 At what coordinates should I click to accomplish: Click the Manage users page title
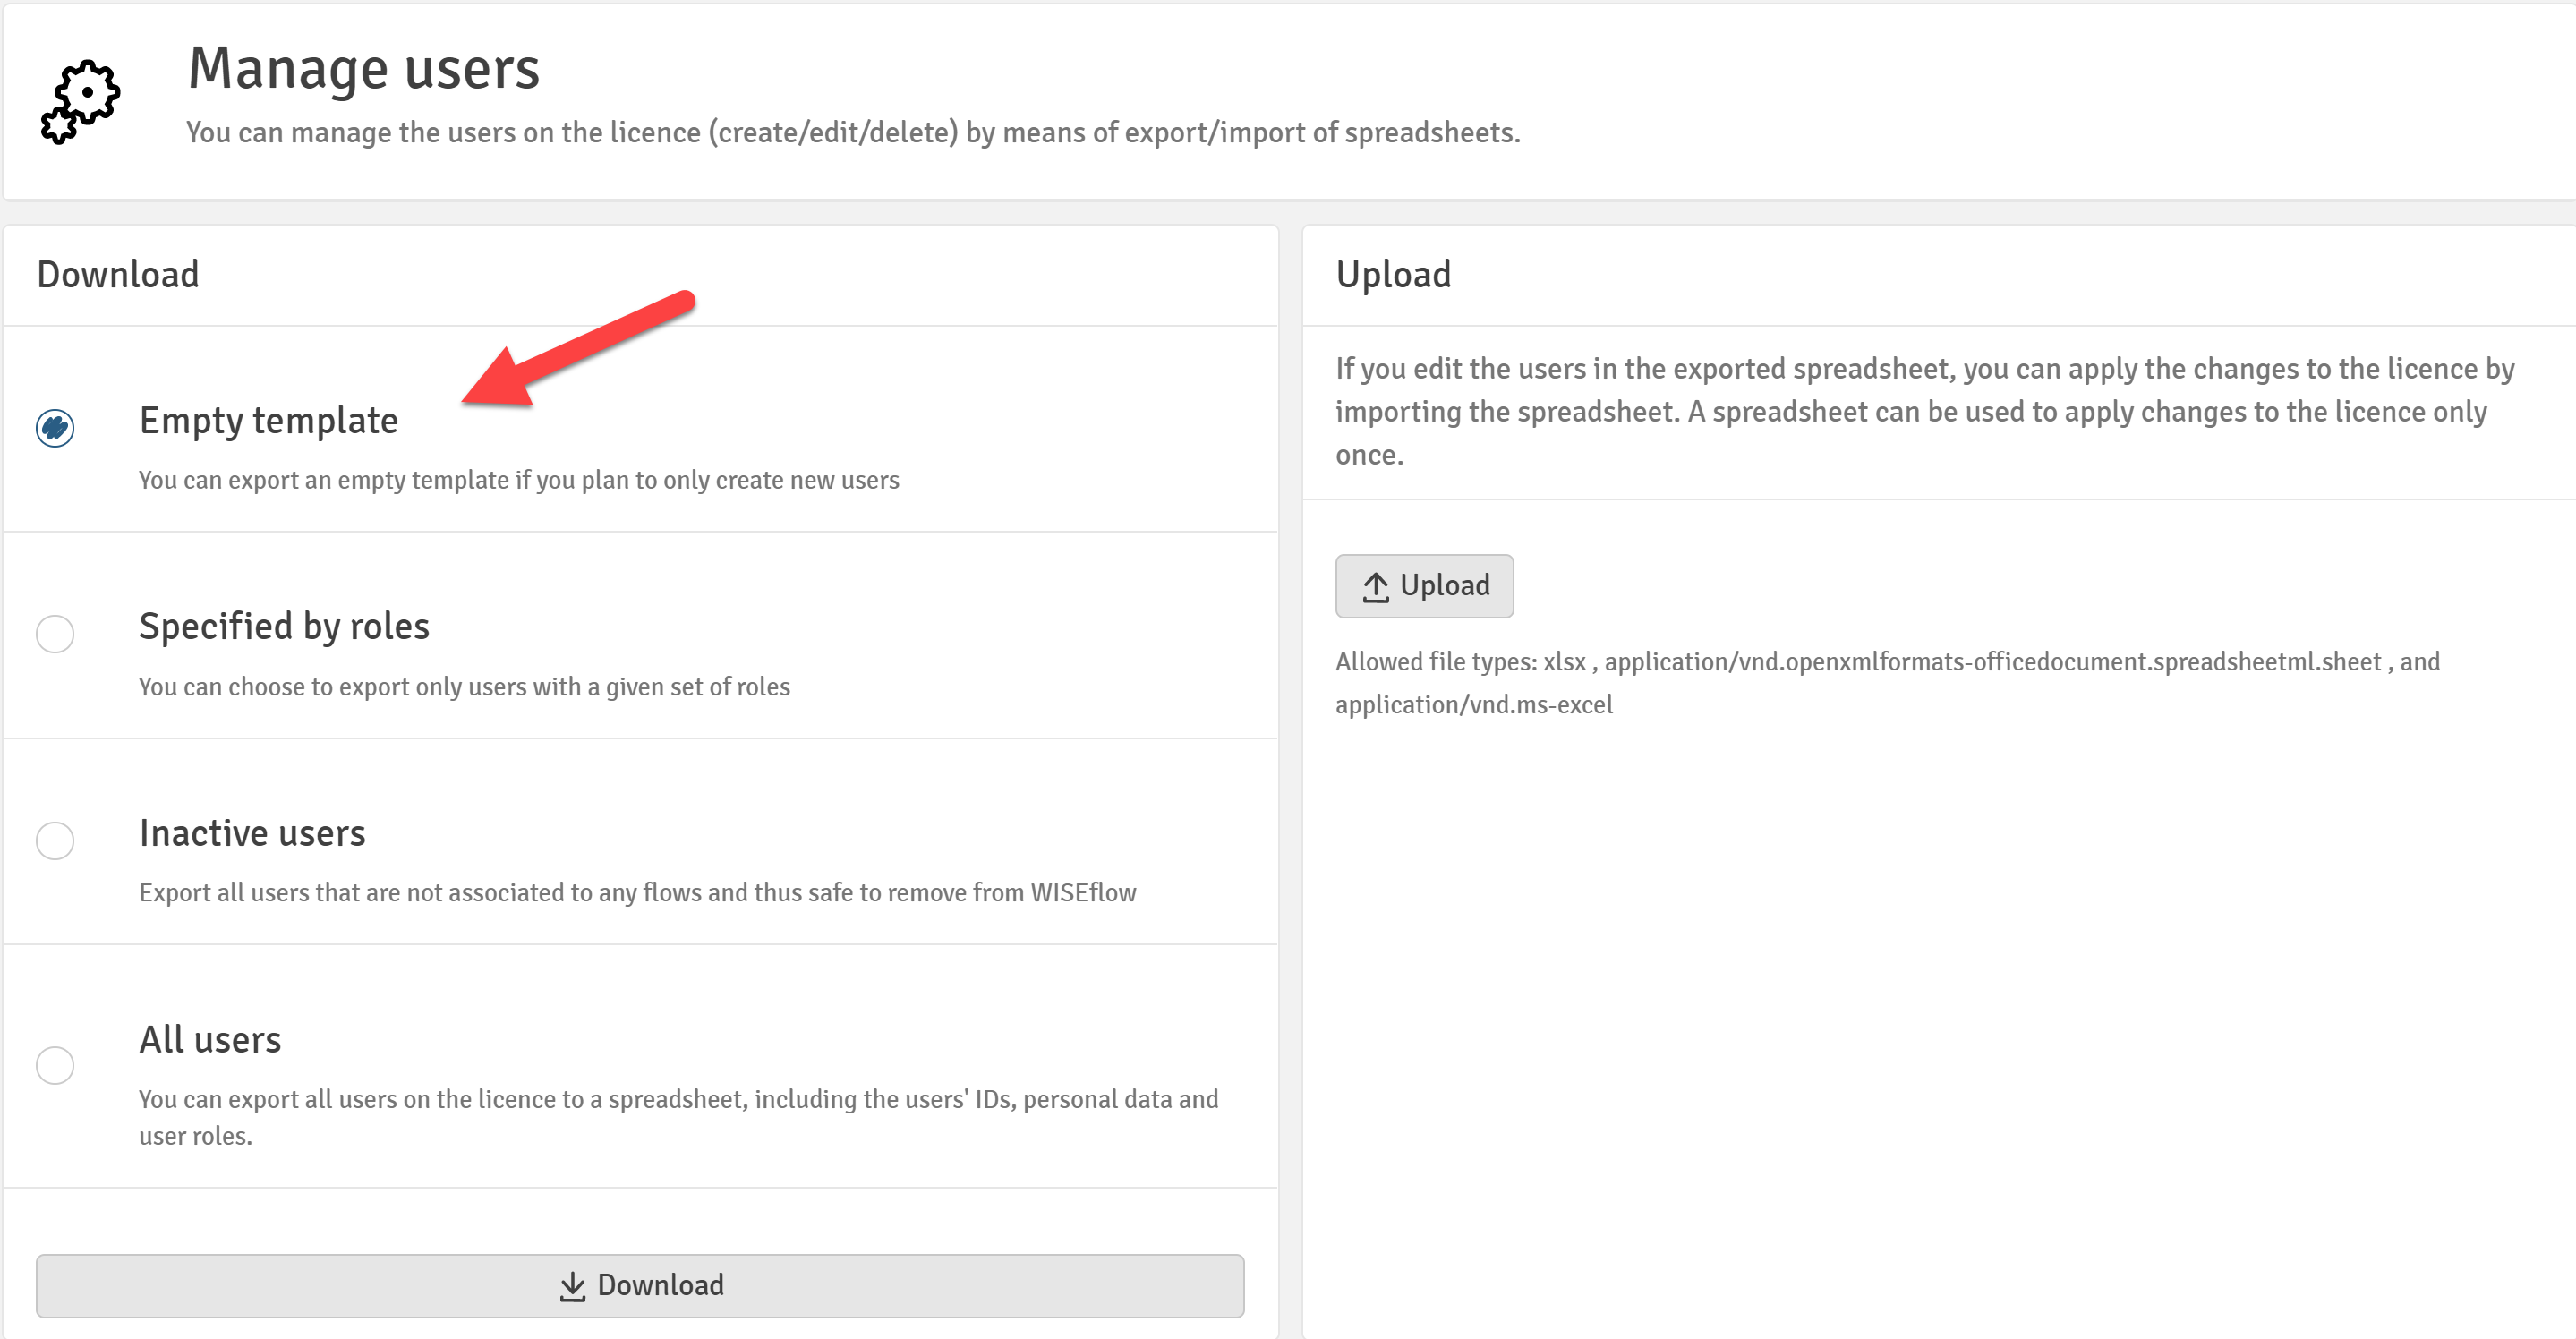coord(364,68)
